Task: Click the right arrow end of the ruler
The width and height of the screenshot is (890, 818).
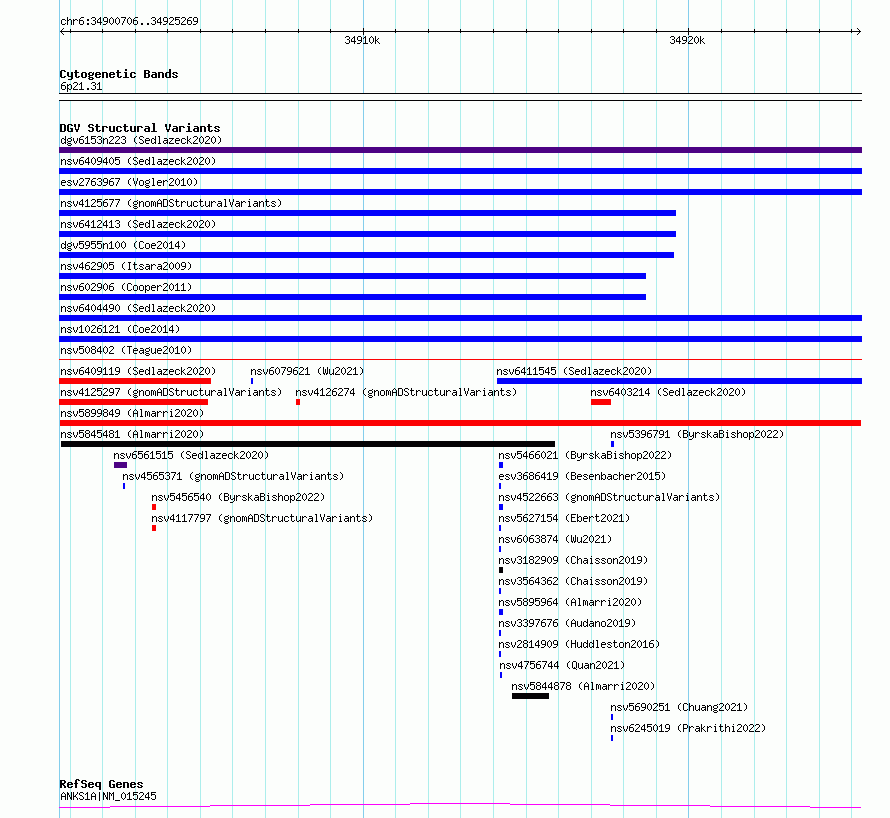Action: click(x=858, y=32)
